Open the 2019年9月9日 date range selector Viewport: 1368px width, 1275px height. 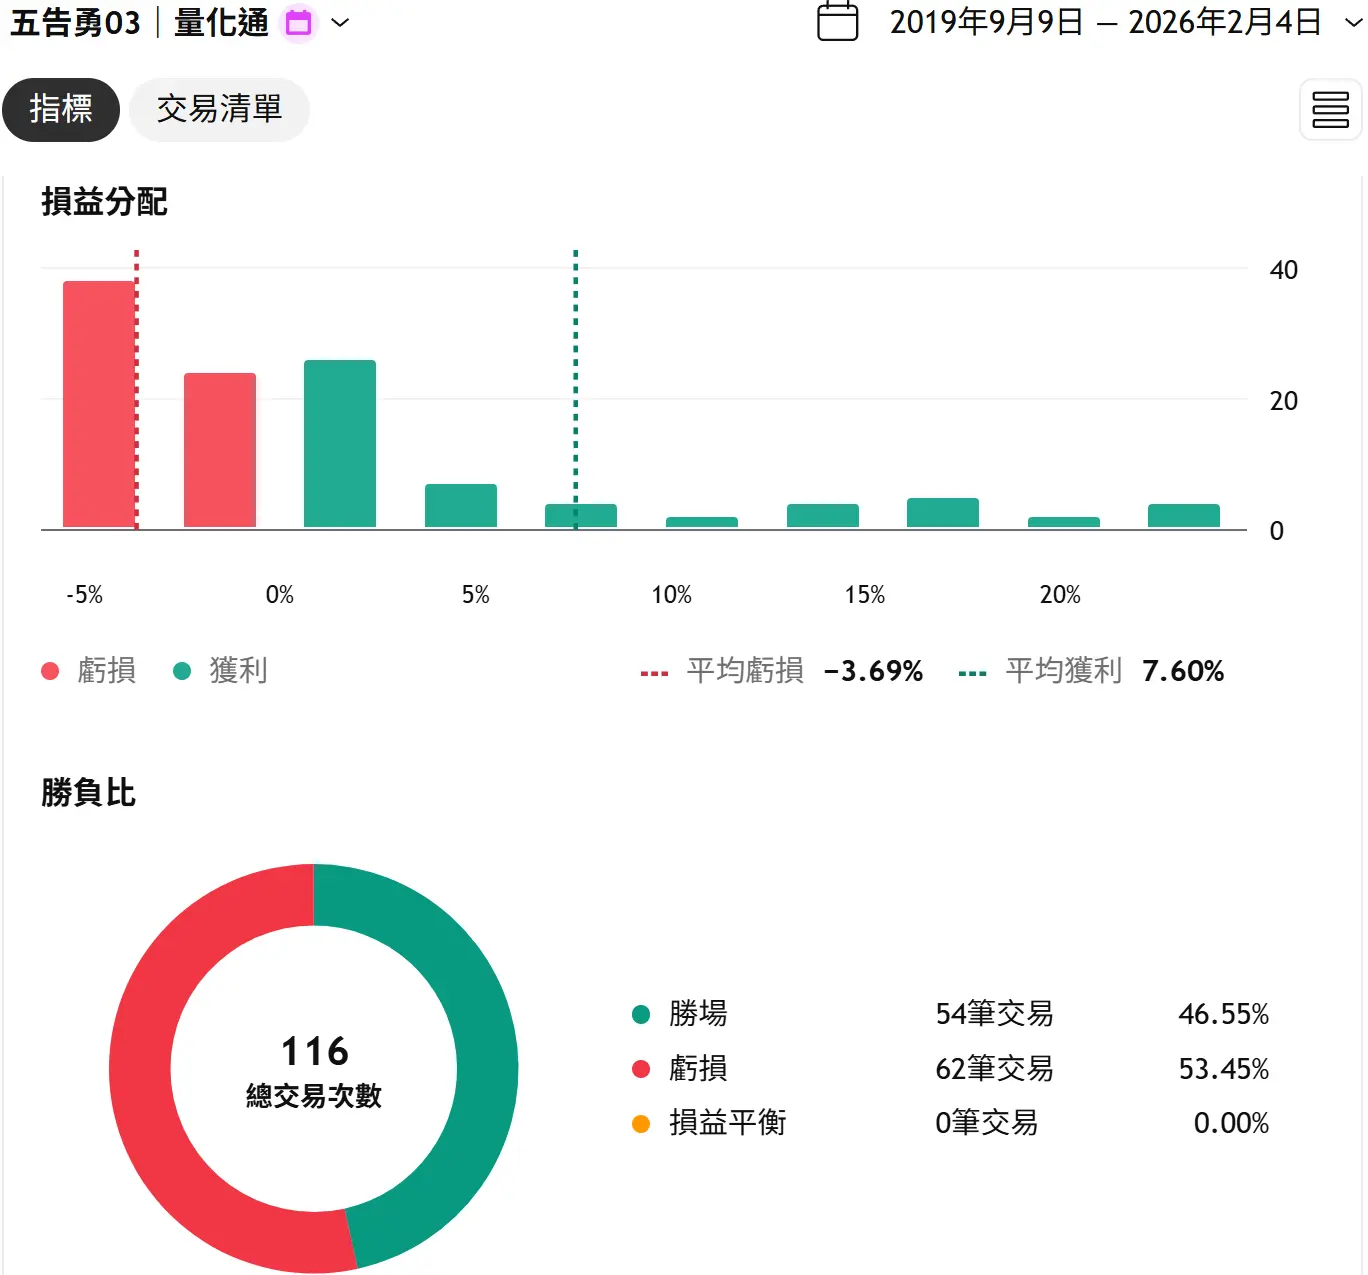click(x=1105, y=21)
